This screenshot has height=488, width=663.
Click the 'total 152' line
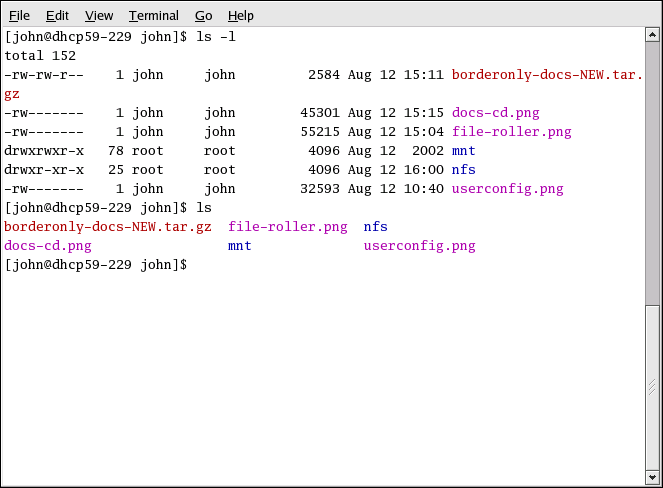pyautogui.click(x=38, y=56)
